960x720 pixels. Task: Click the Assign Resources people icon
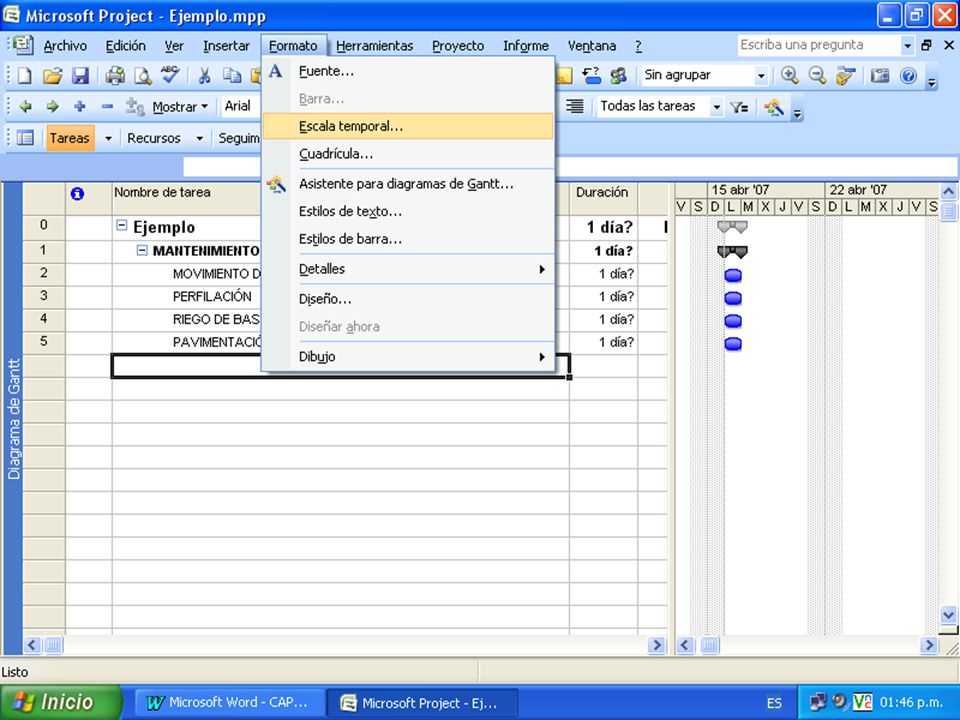[x=618, y=75]
